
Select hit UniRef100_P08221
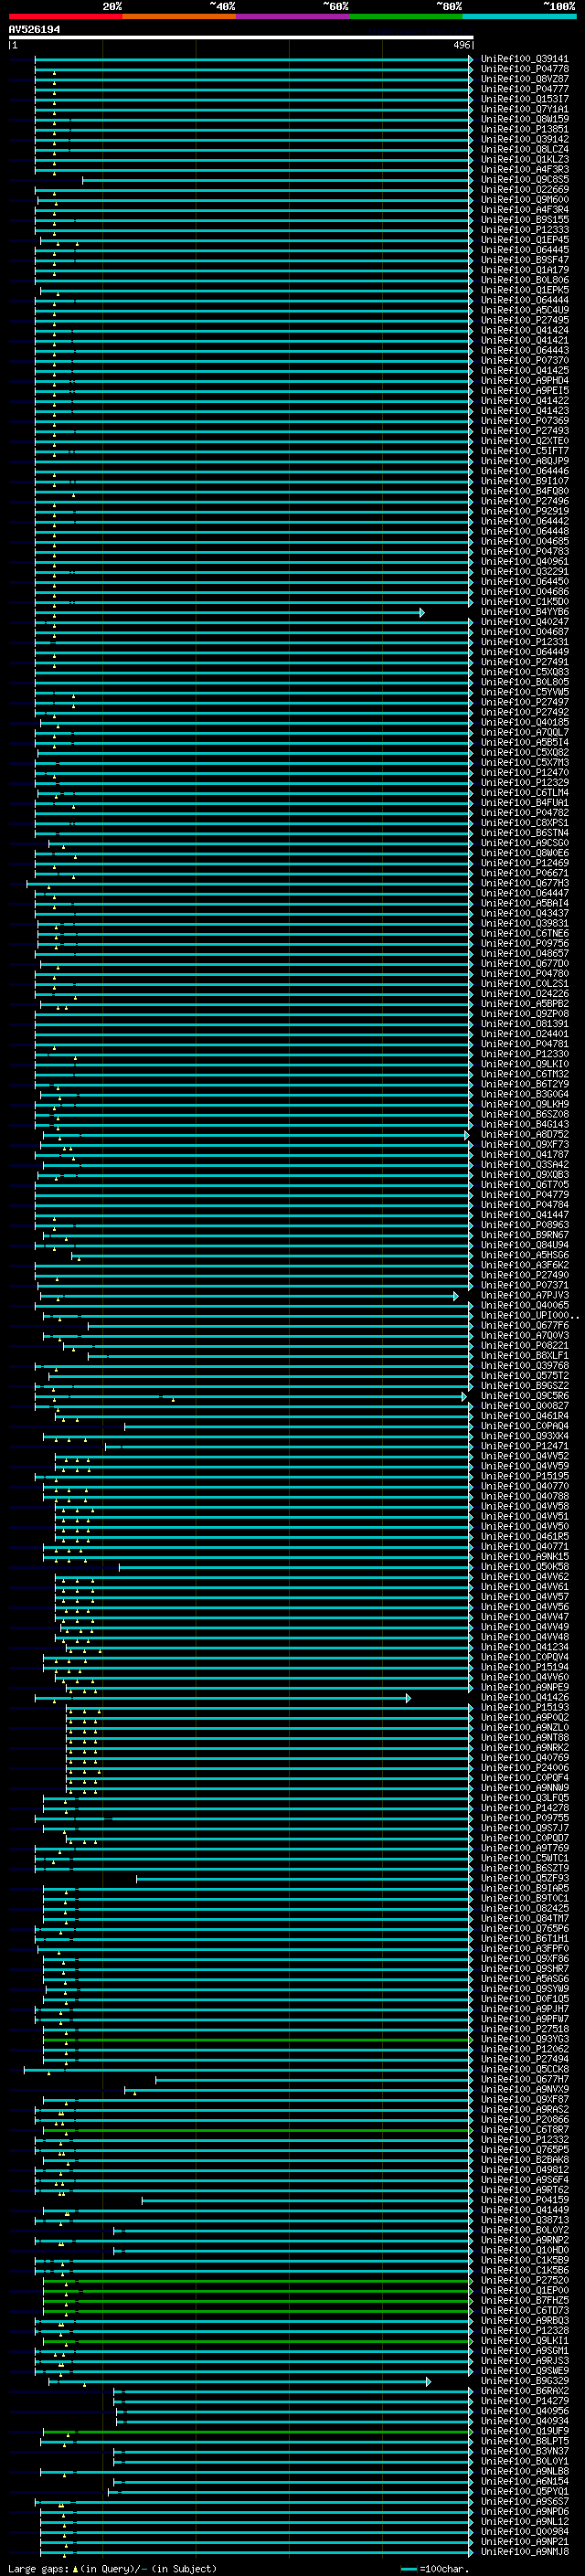tap(524, 1345)
